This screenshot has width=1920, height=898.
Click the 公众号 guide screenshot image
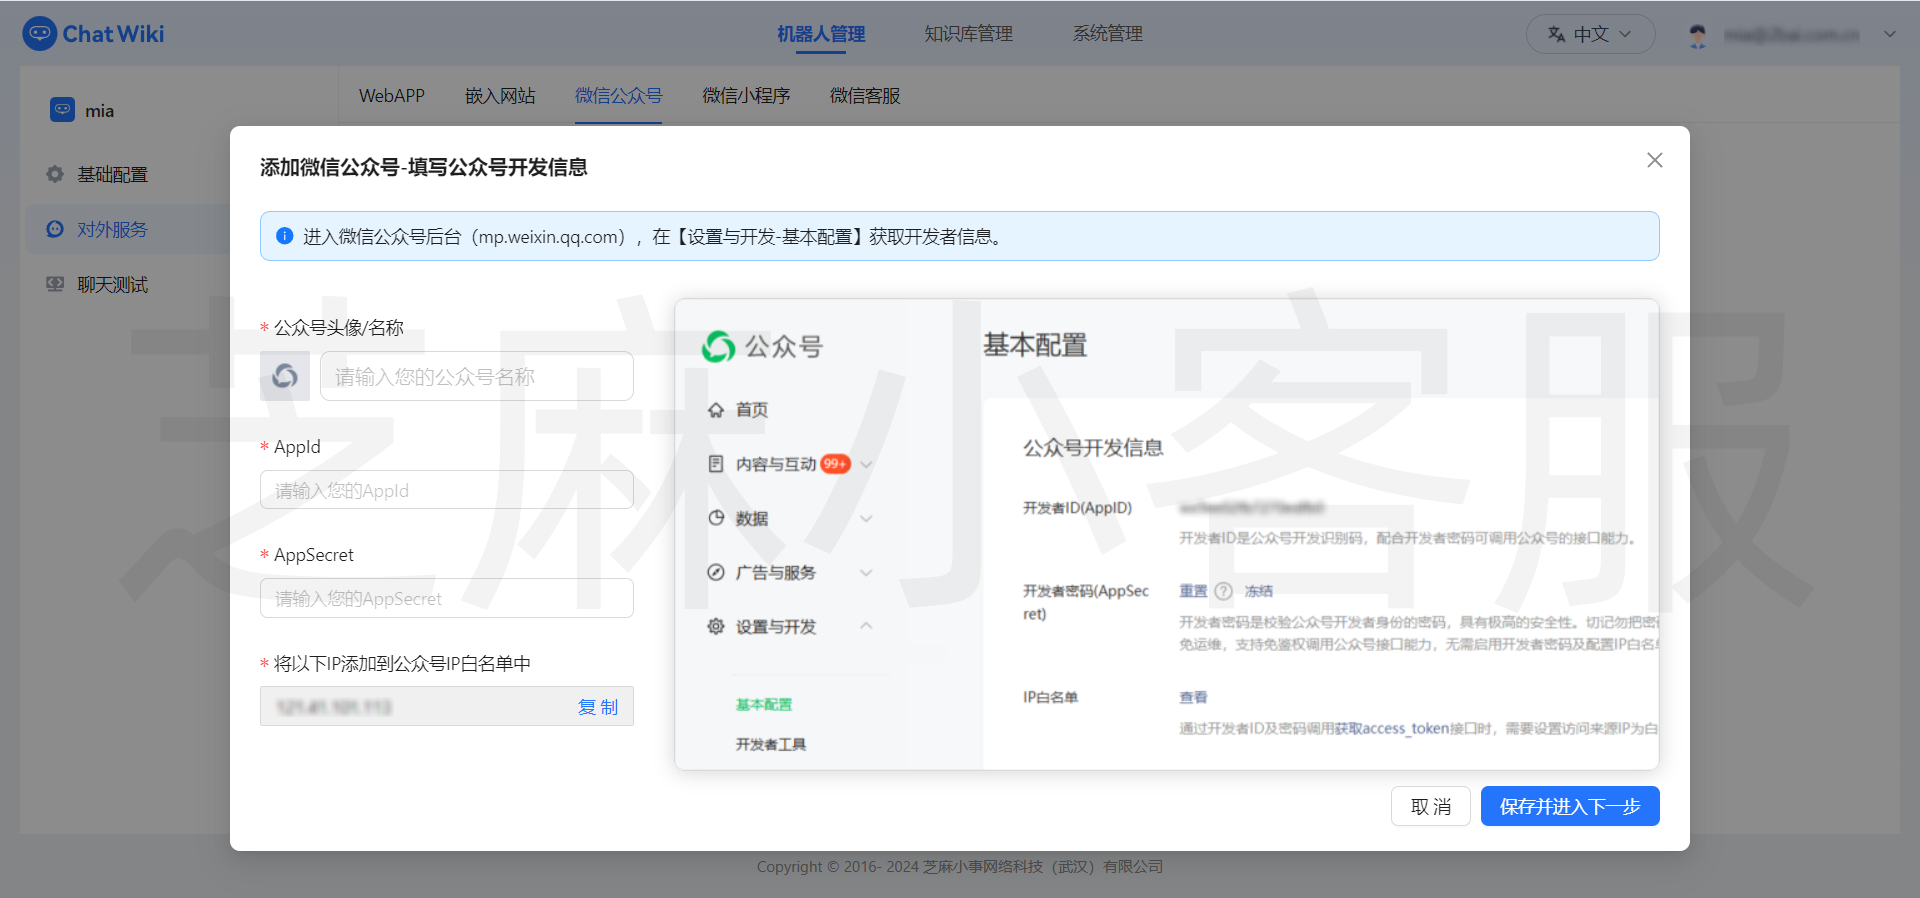coord(1167,534)
